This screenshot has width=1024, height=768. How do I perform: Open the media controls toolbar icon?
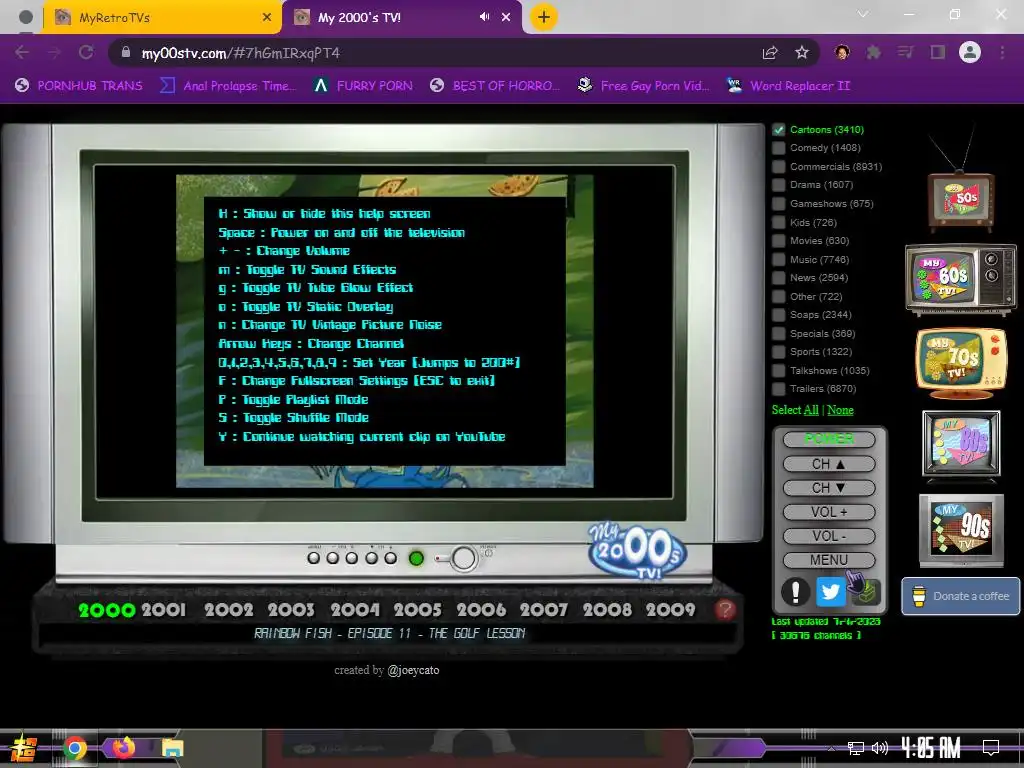point(905,53)
